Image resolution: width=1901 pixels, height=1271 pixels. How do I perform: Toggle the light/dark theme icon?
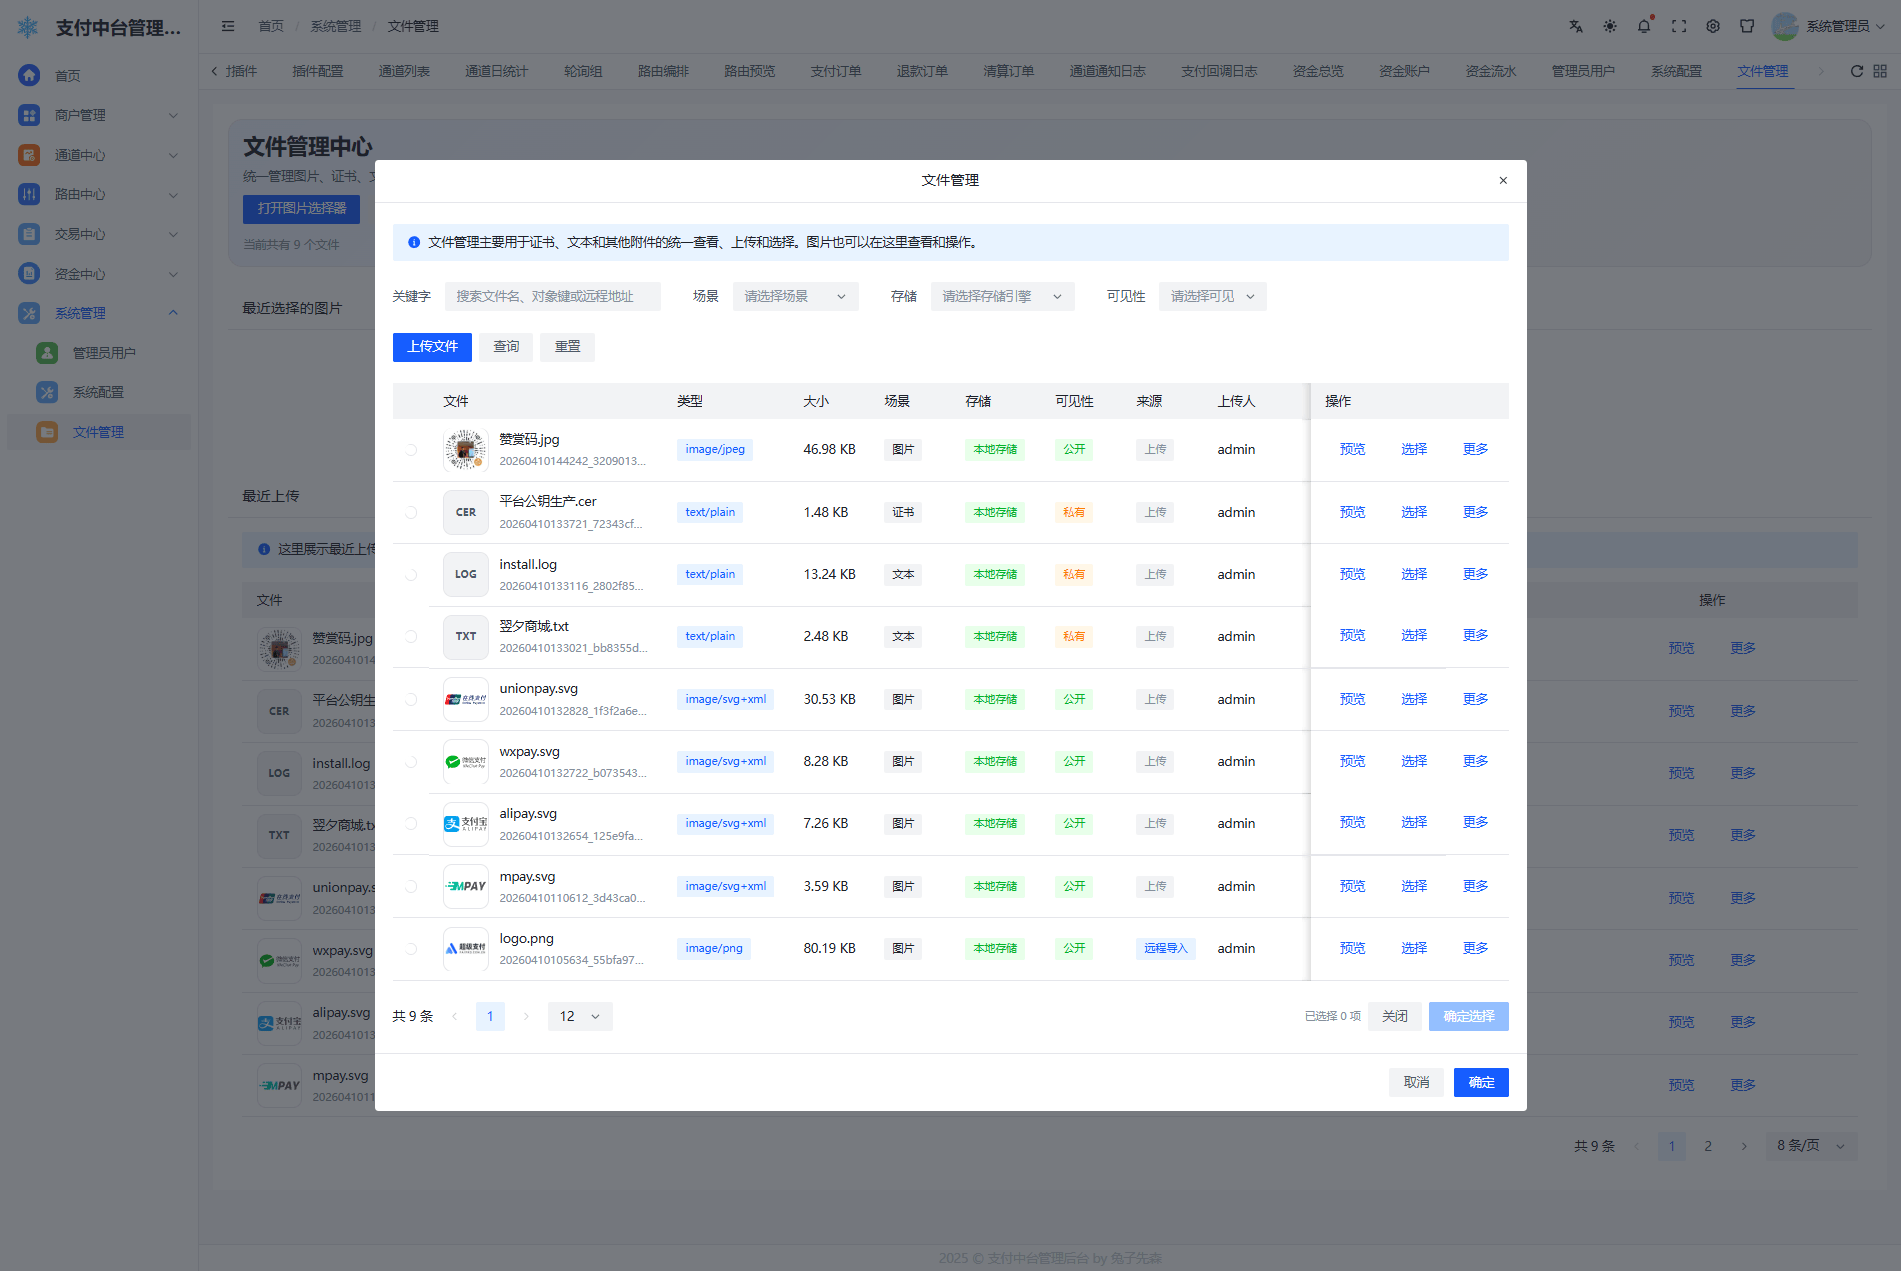point(1610,27)
